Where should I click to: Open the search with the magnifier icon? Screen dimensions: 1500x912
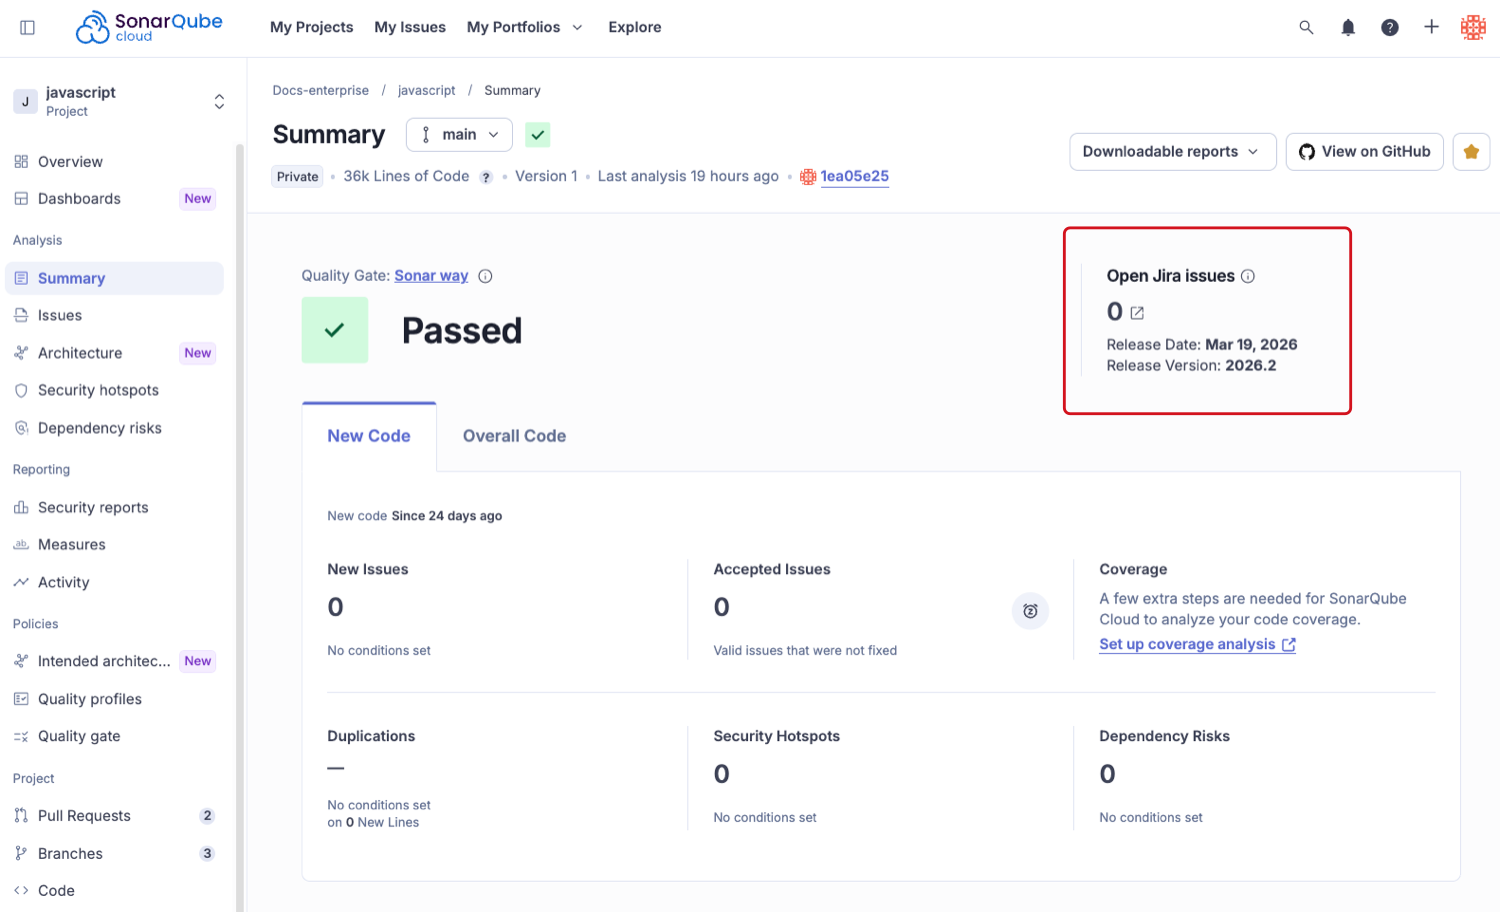1306,27
